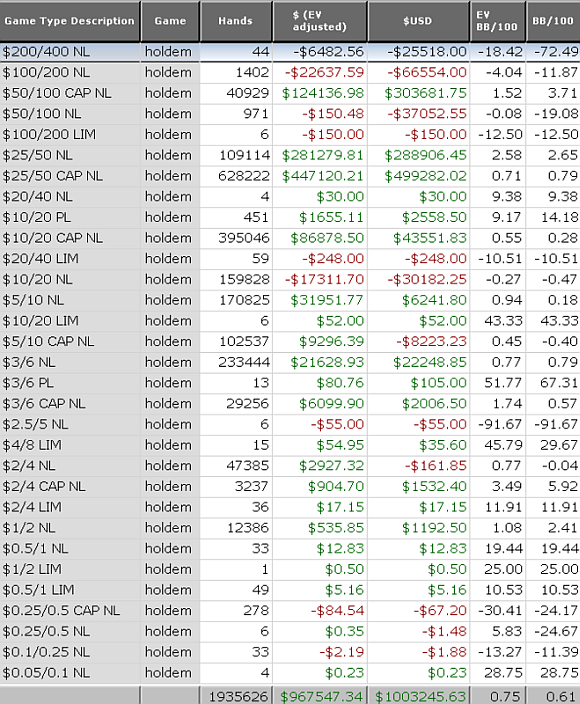
Task: Select the $0.25/0.5 CAP NL row
Action: [290, 611]
